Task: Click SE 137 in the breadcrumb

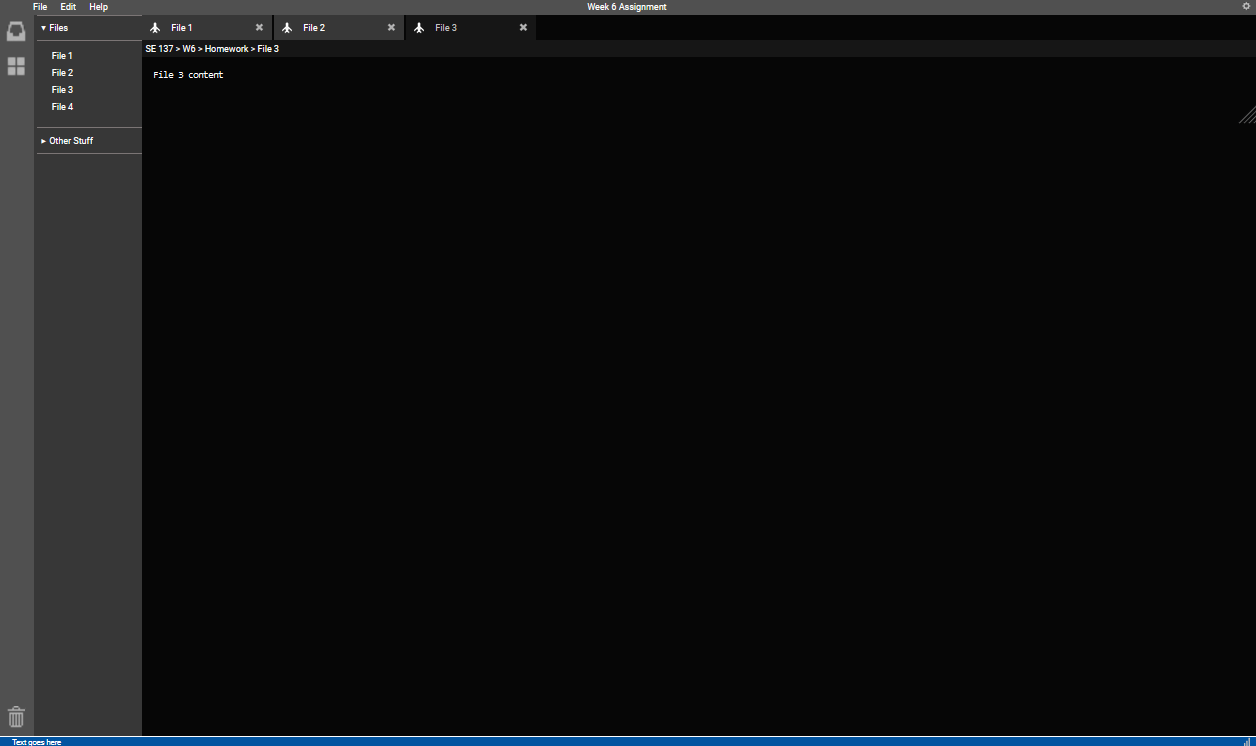Action: click(159, 49)
